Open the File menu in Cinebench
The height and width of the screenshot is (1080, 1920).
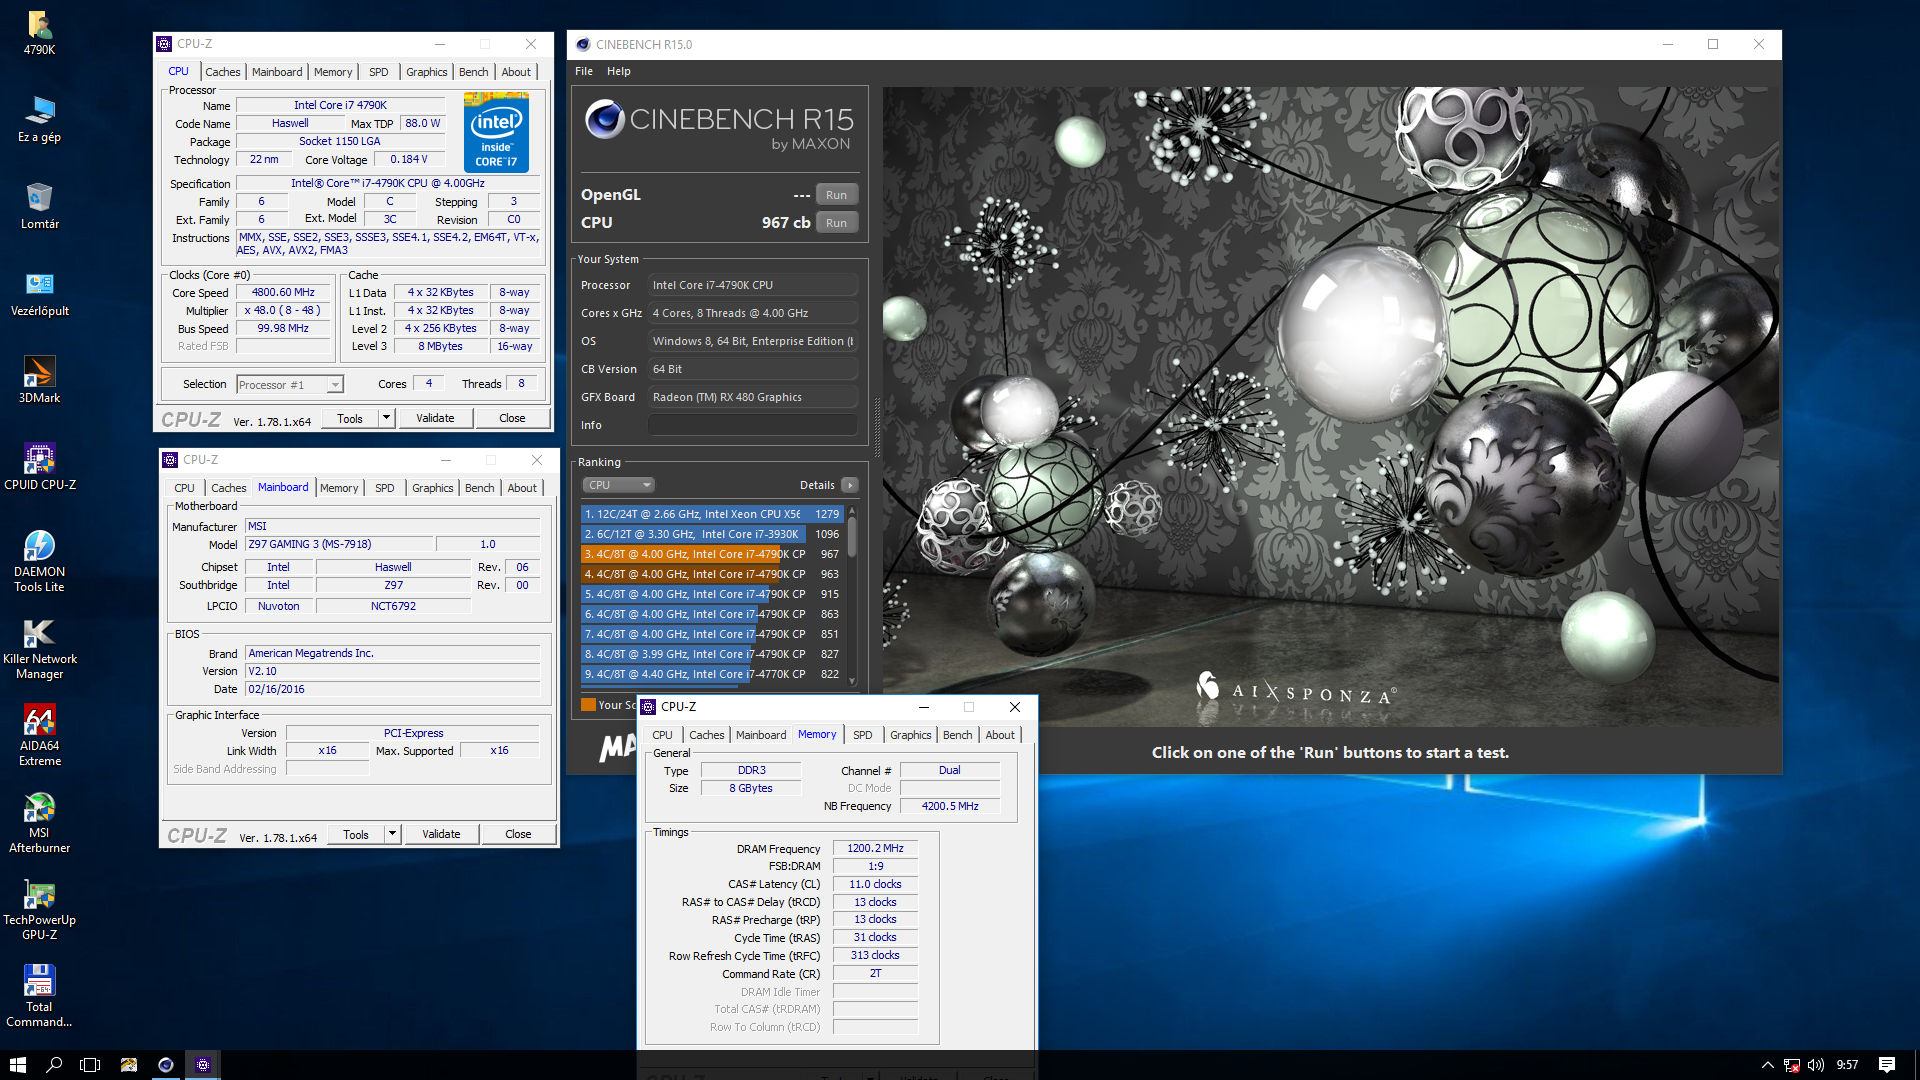(x=584, y=71)
